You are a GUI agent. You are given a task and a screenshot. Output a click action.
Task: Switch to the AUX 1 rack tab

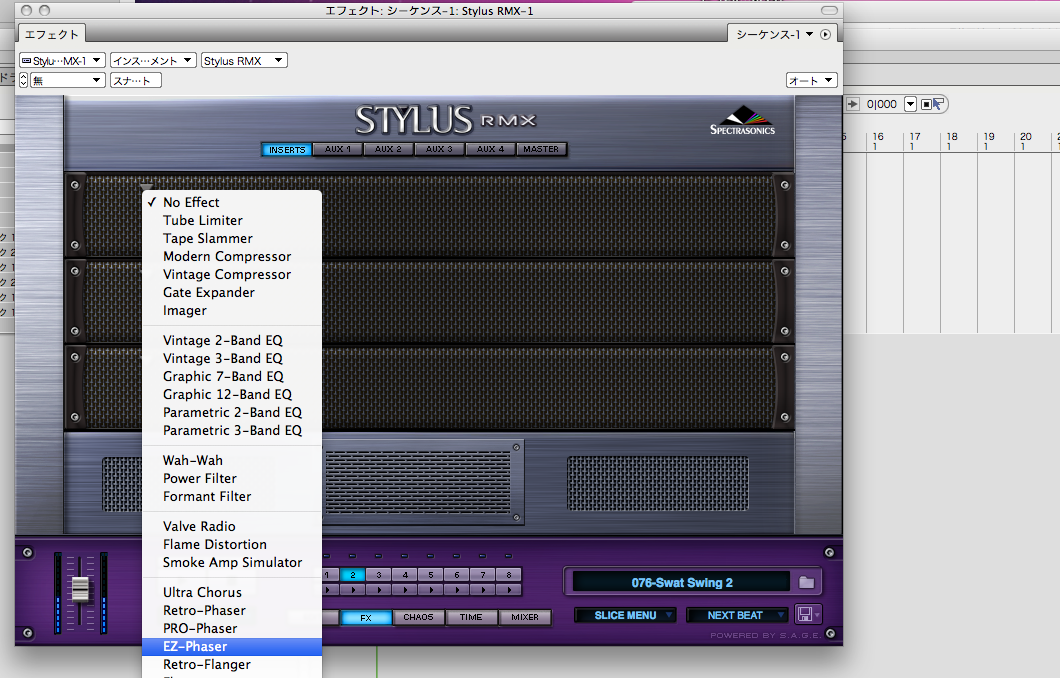(x=338, y=149)
